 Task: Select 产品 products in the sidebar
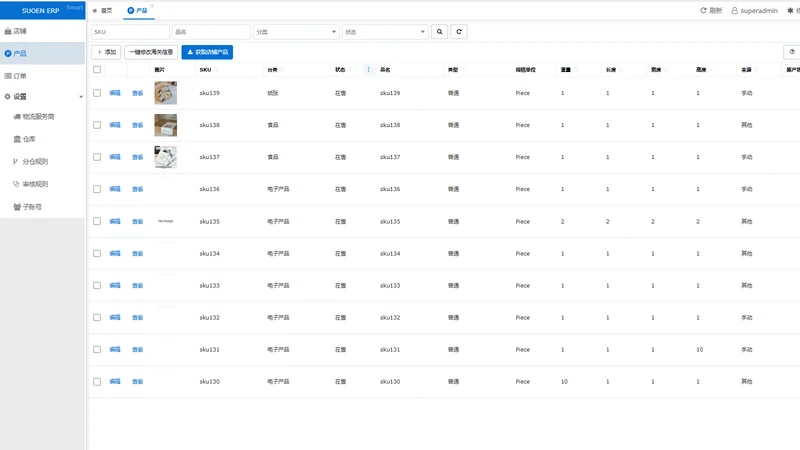pyautogui.click(x=42, y=53)
